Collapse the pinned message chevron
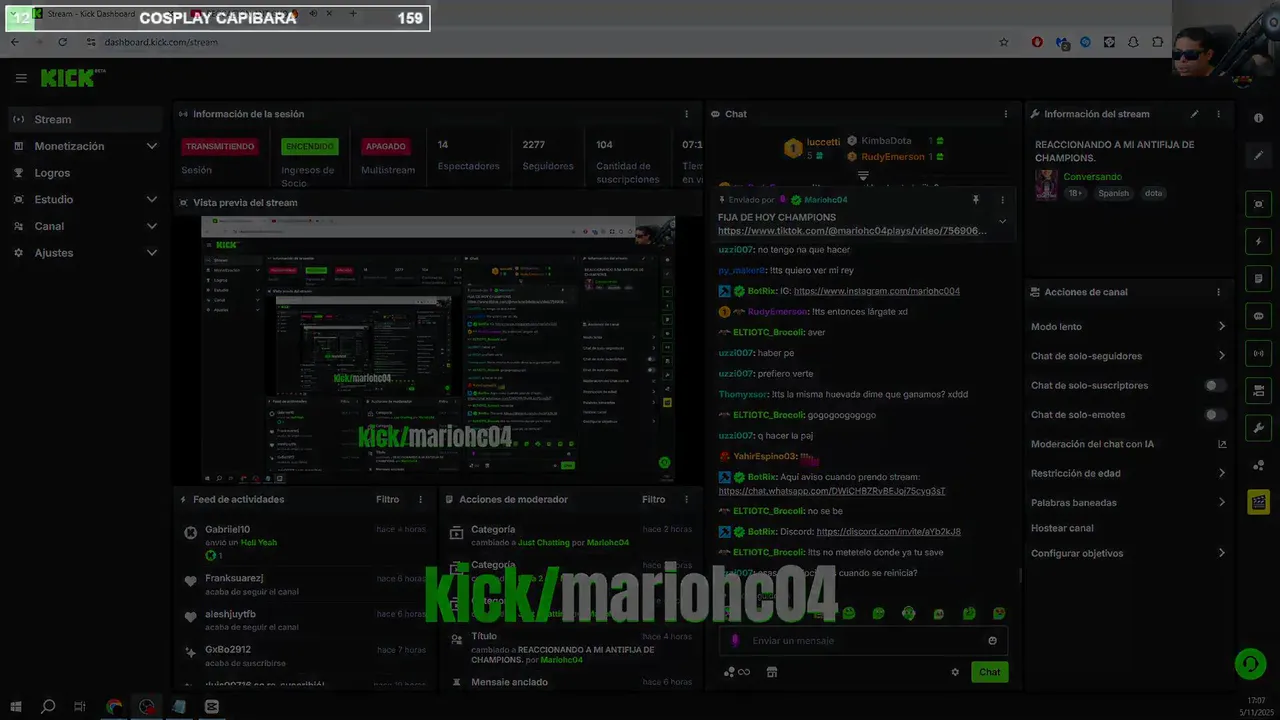 pos(1002,222)
